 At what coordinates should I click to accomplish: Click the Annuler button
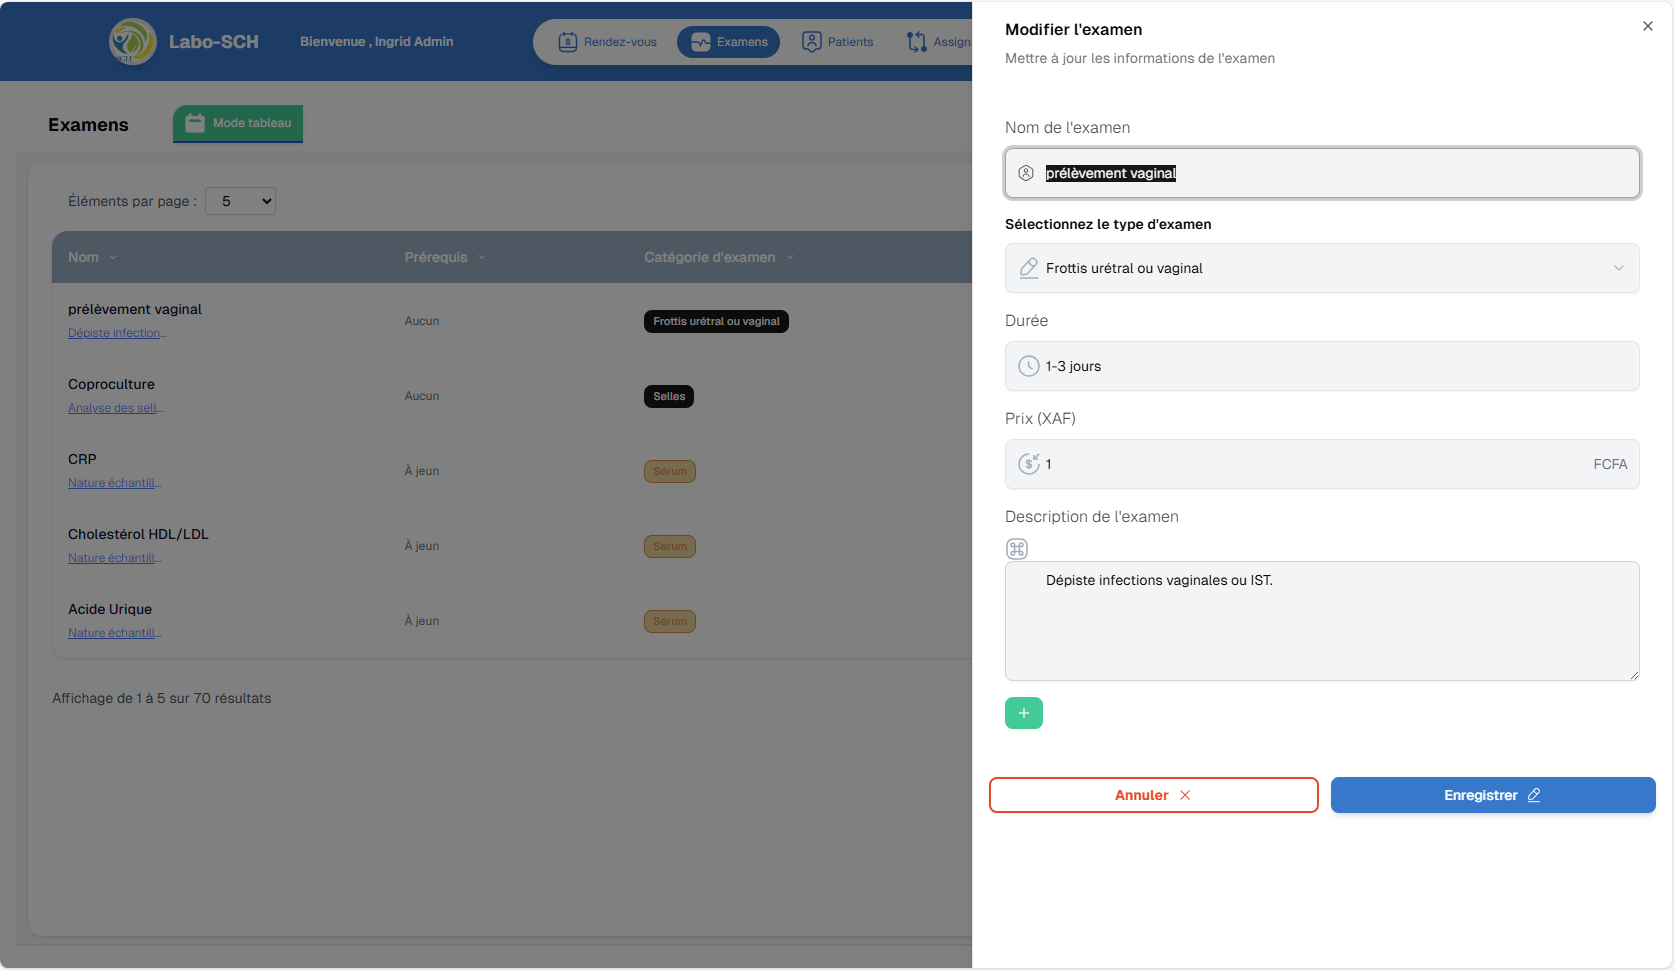pos(1153,795)
